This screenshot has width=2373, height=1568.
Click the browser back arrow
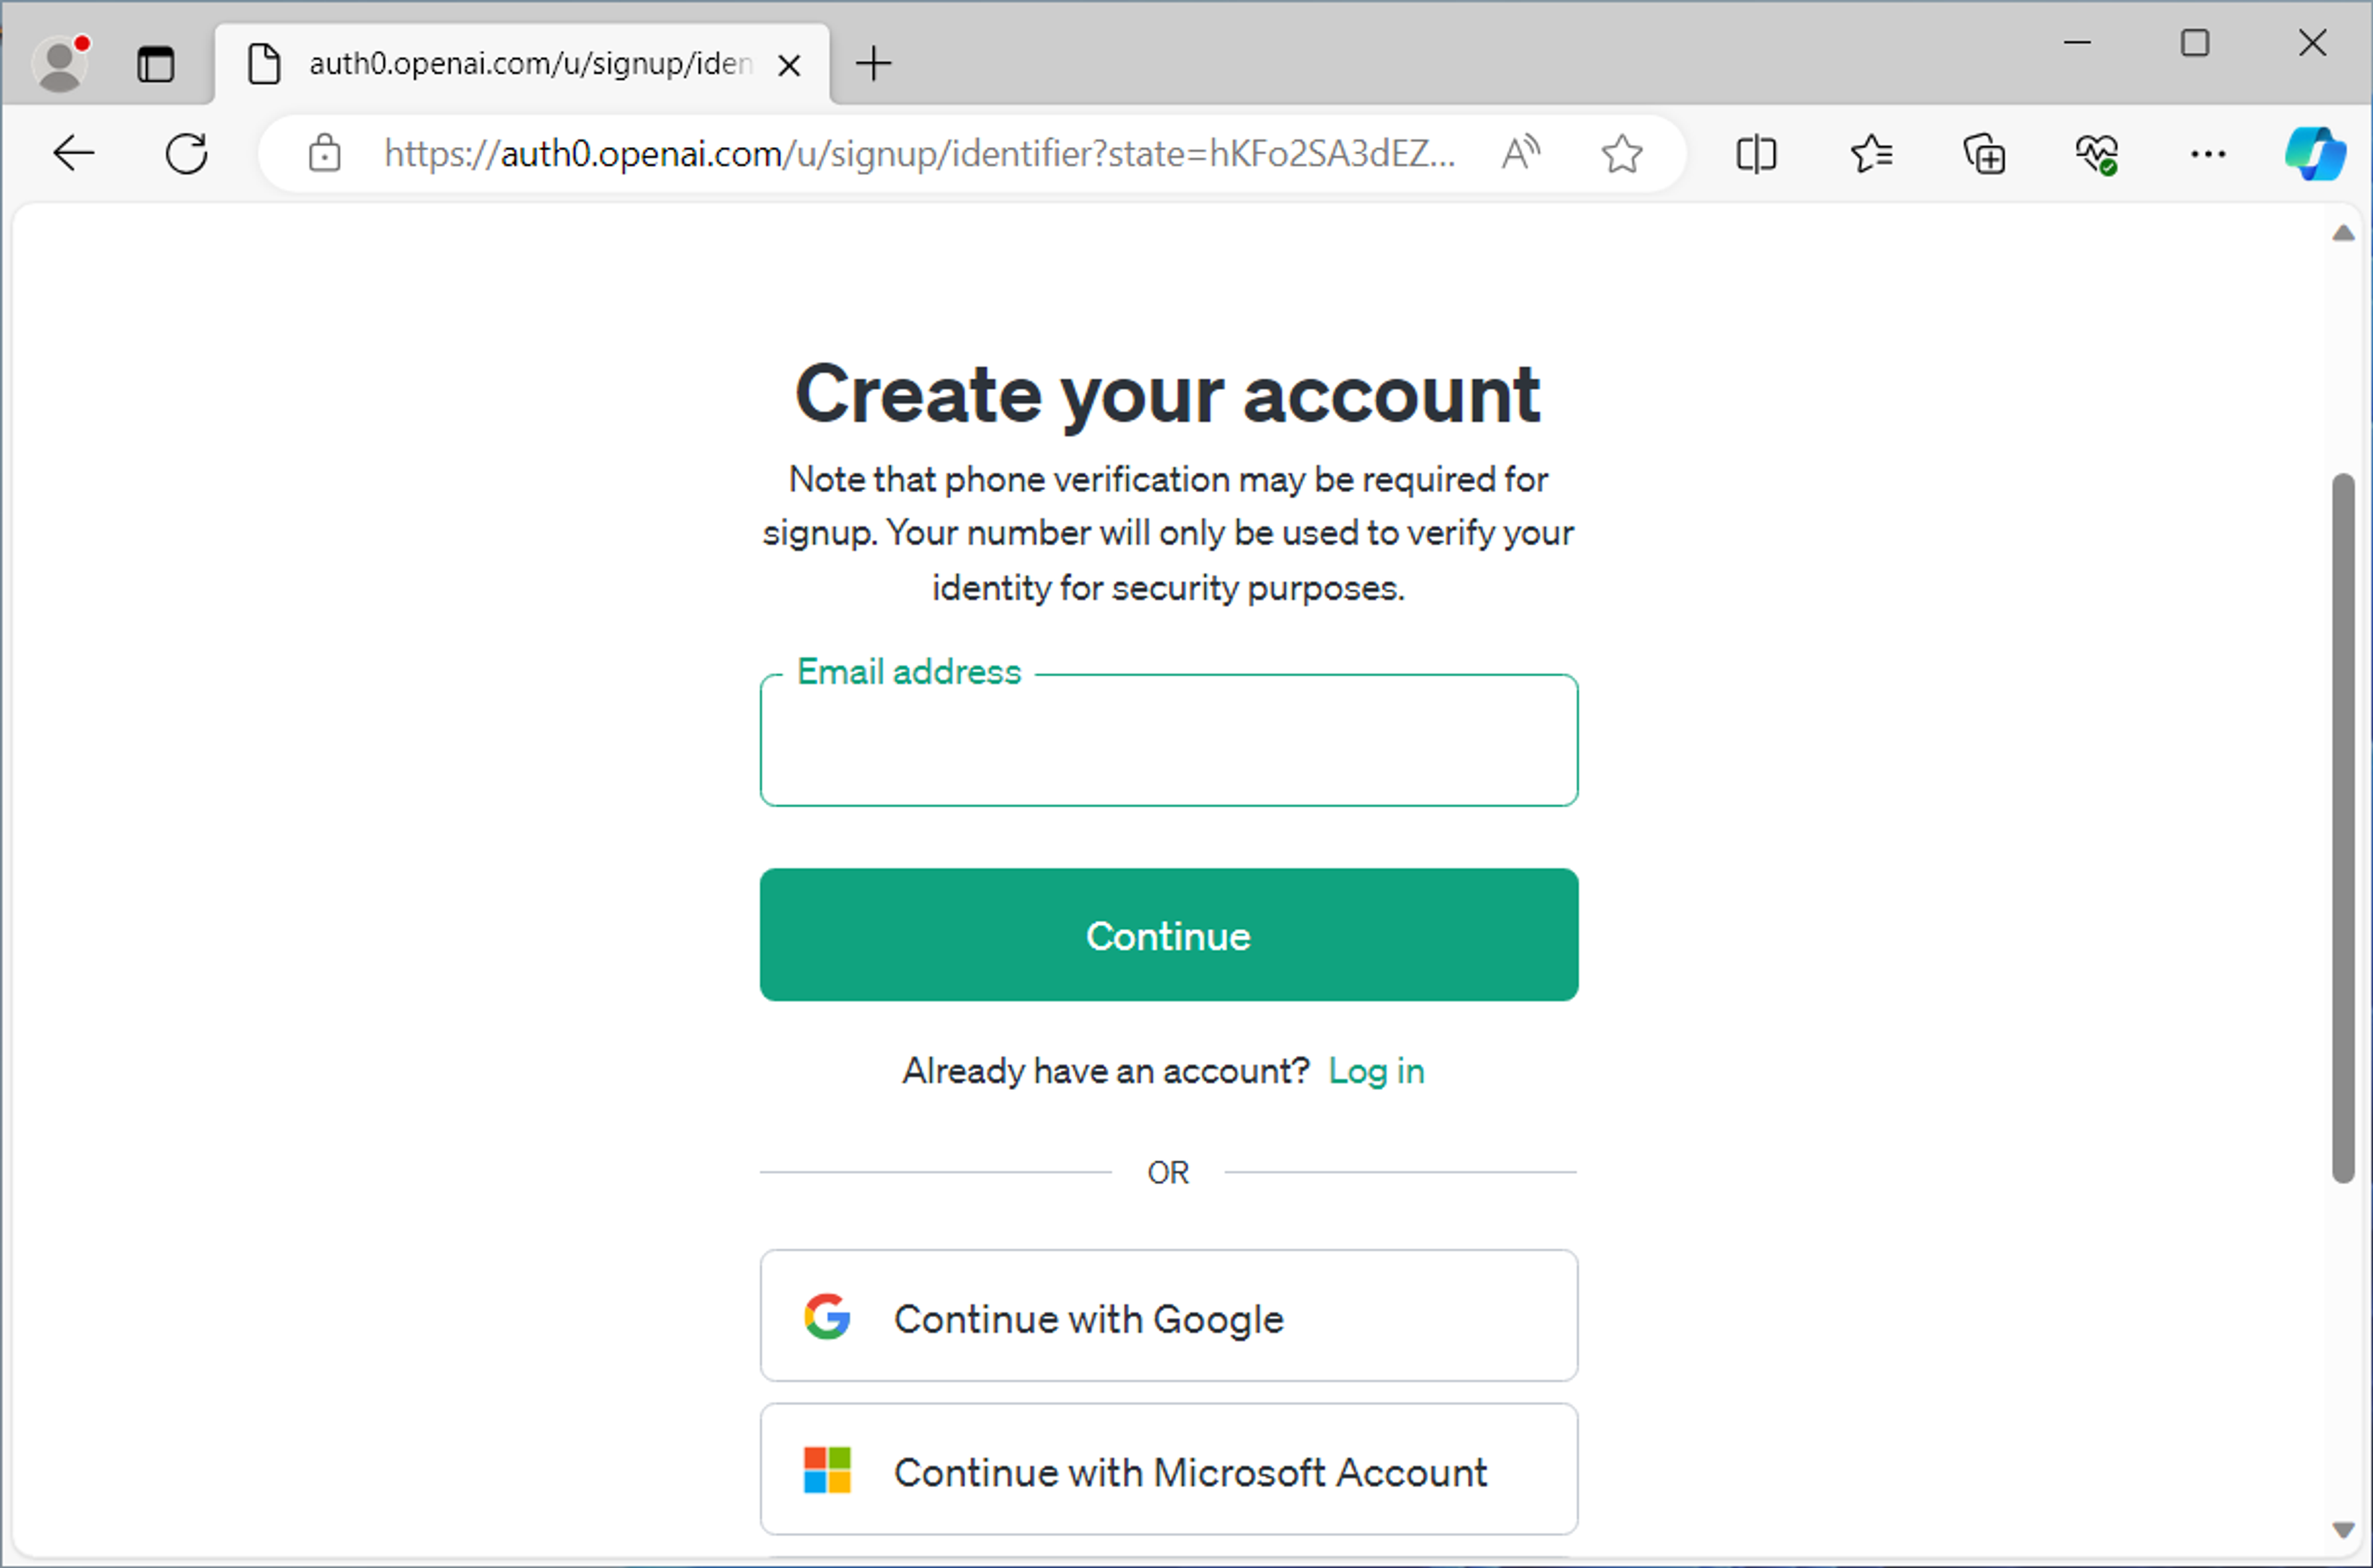pos(73,154)
